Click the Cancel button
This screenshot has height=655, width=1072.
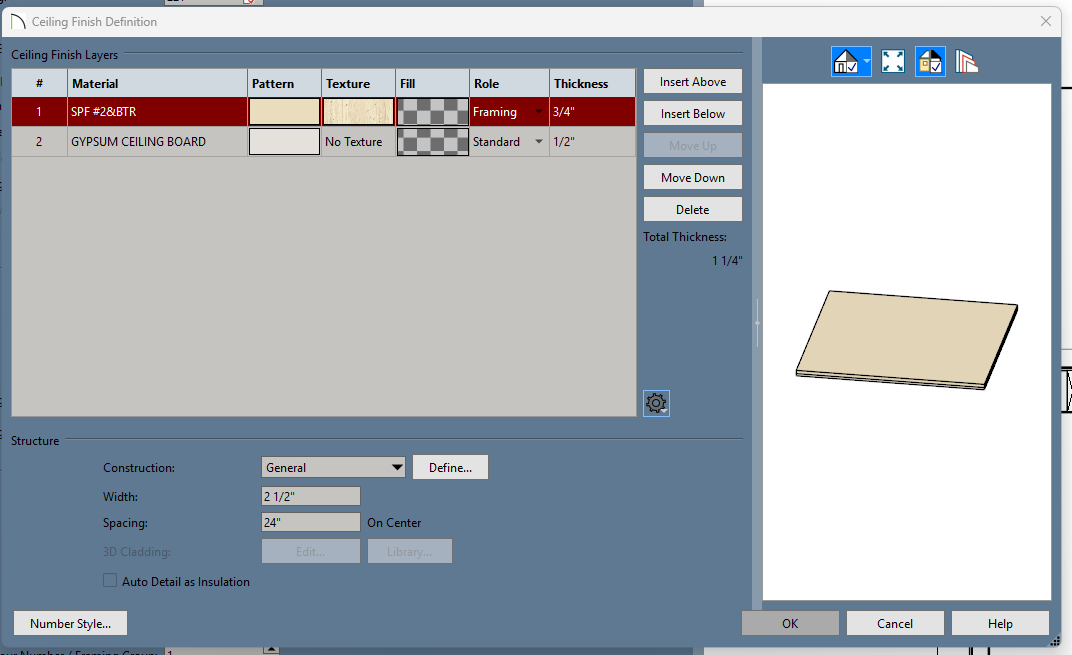tap(895, 623)
